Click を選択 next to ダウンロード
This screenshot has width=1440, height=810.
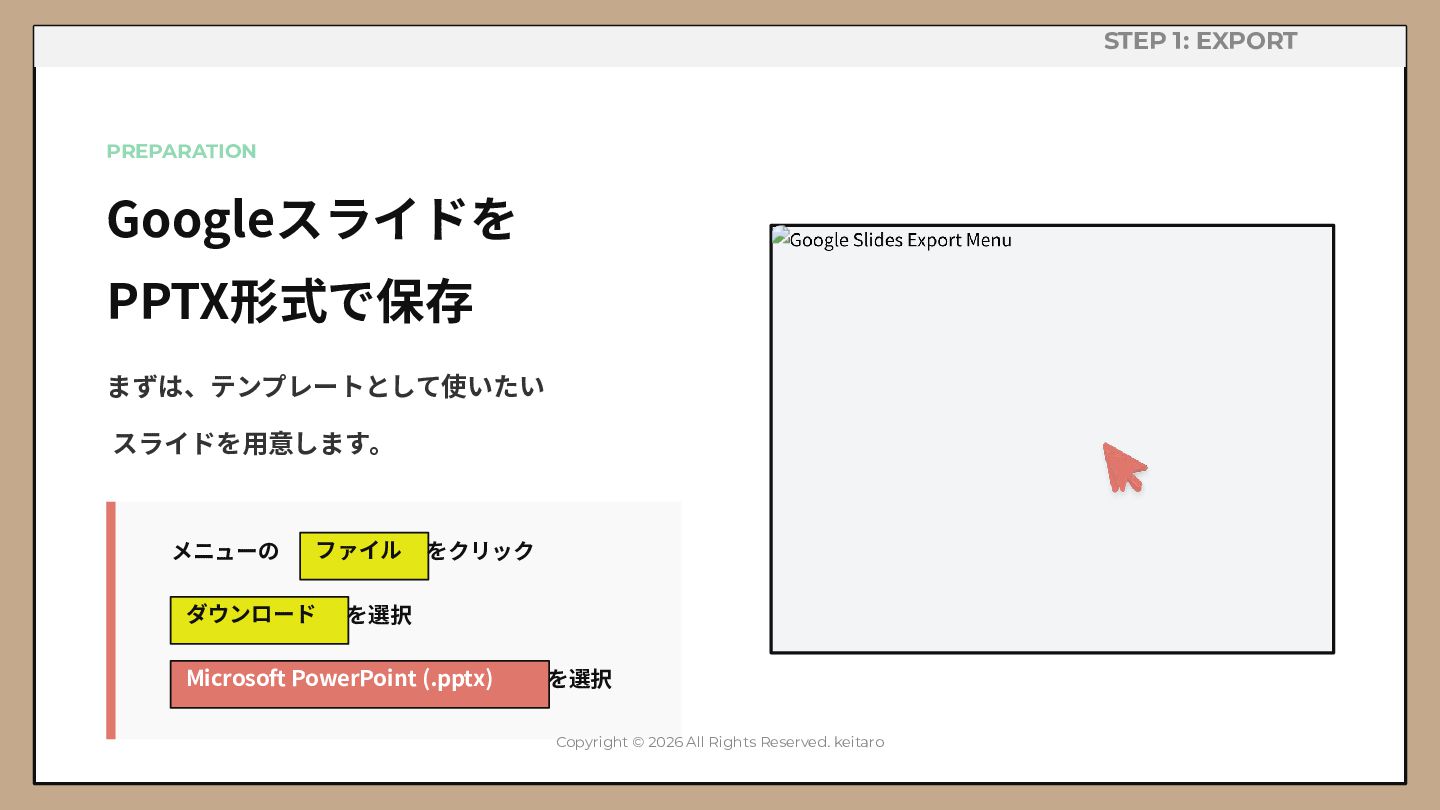pyautogui.click(x=379, y=615)
